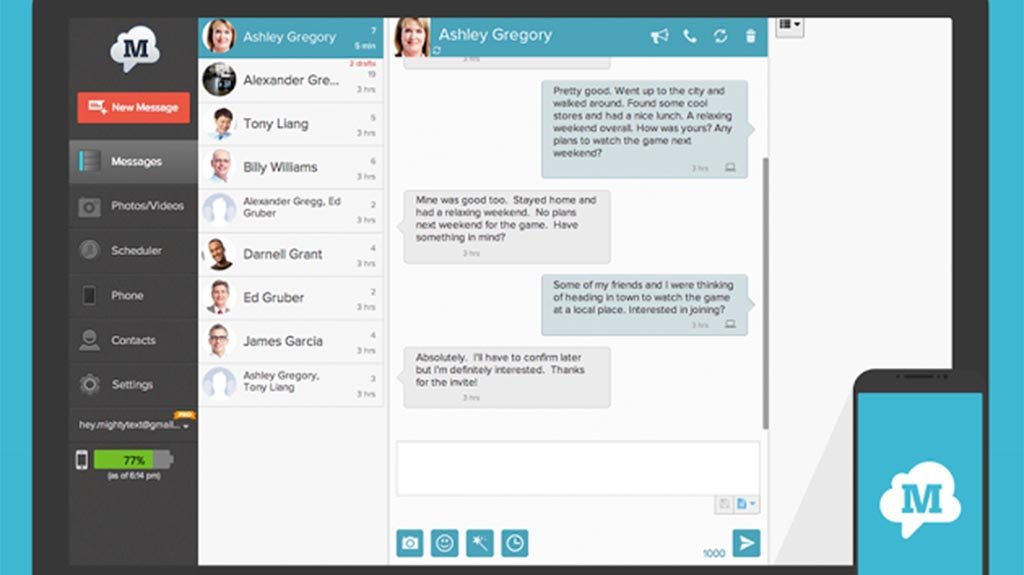Schedule the message with the clock icon
The image size is (1024, 575).
pyautogui.click(x=514, y=543)
